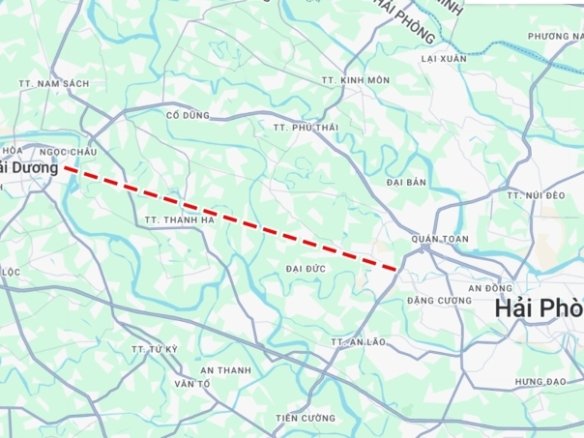The height and width of the screenshot is (438, 584).
Task: Click the Lại Xuân place label
Action: (x=444, y=58)
